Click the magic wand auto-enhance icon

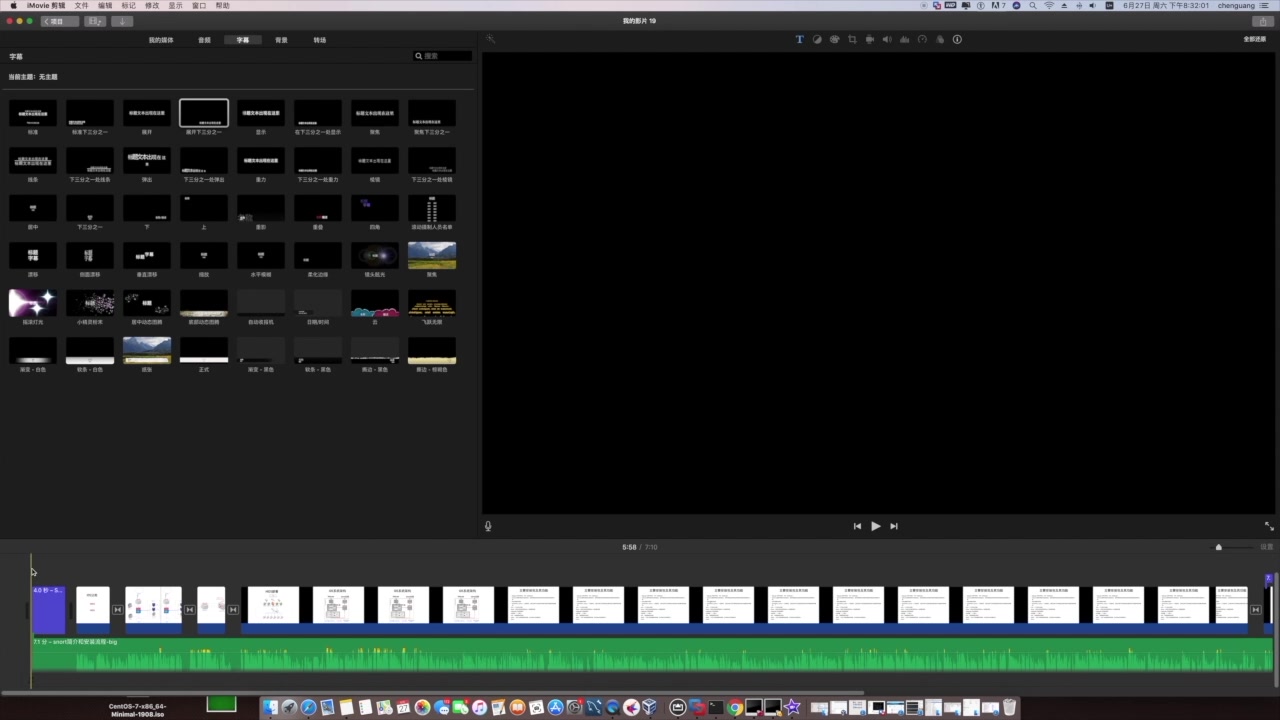pyautogui.click(x=490, y=40)
